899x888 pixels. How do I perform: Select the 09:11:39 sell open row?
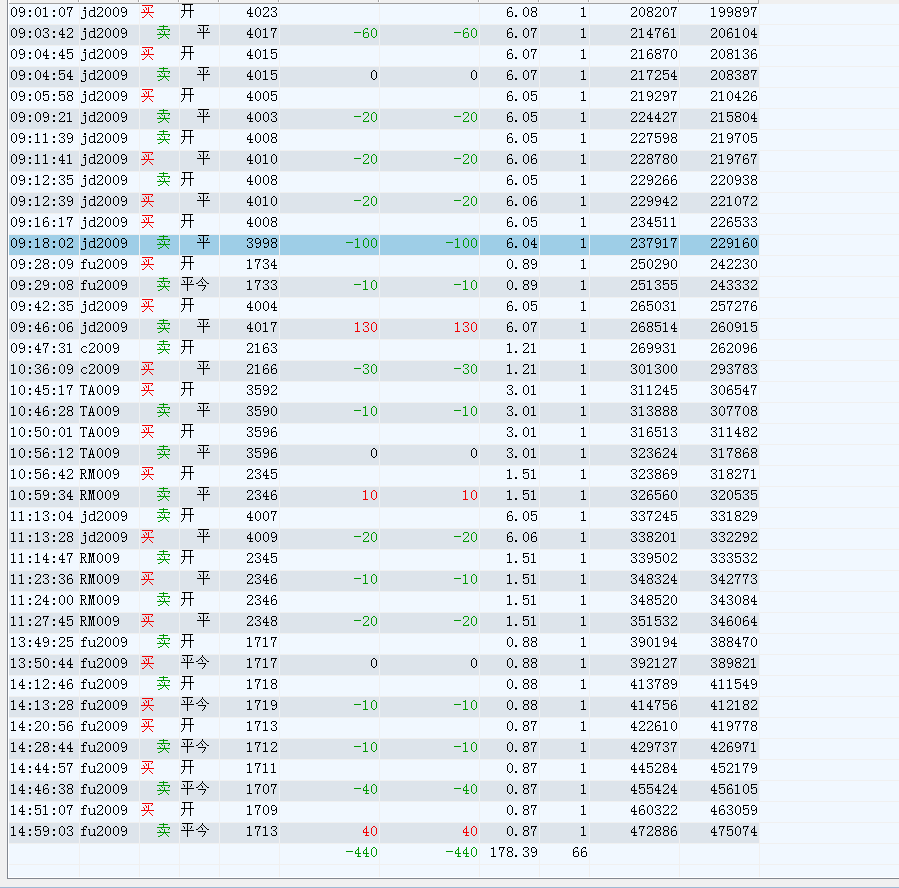pyautogui.click(x=384, y=138)
